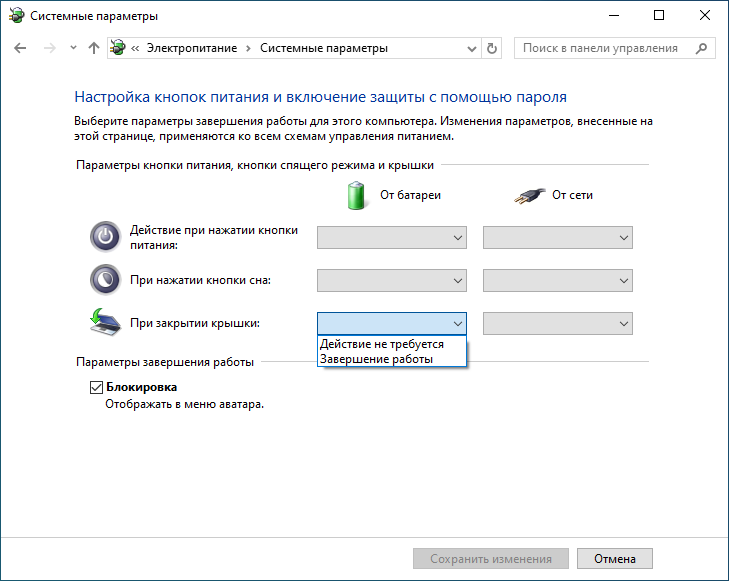The height and width of the screenshot is (581, 729).
Task: Click the back navigation arrow
Action: point(20,48)
